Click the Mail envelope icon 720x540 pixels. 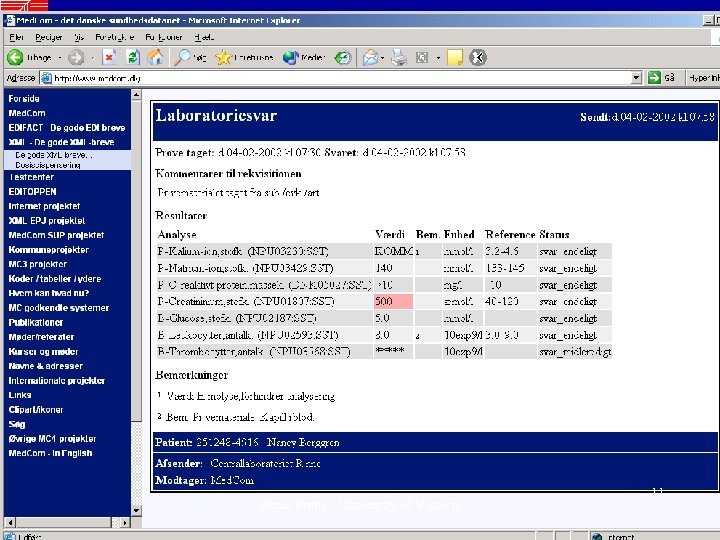click(370, 57)
